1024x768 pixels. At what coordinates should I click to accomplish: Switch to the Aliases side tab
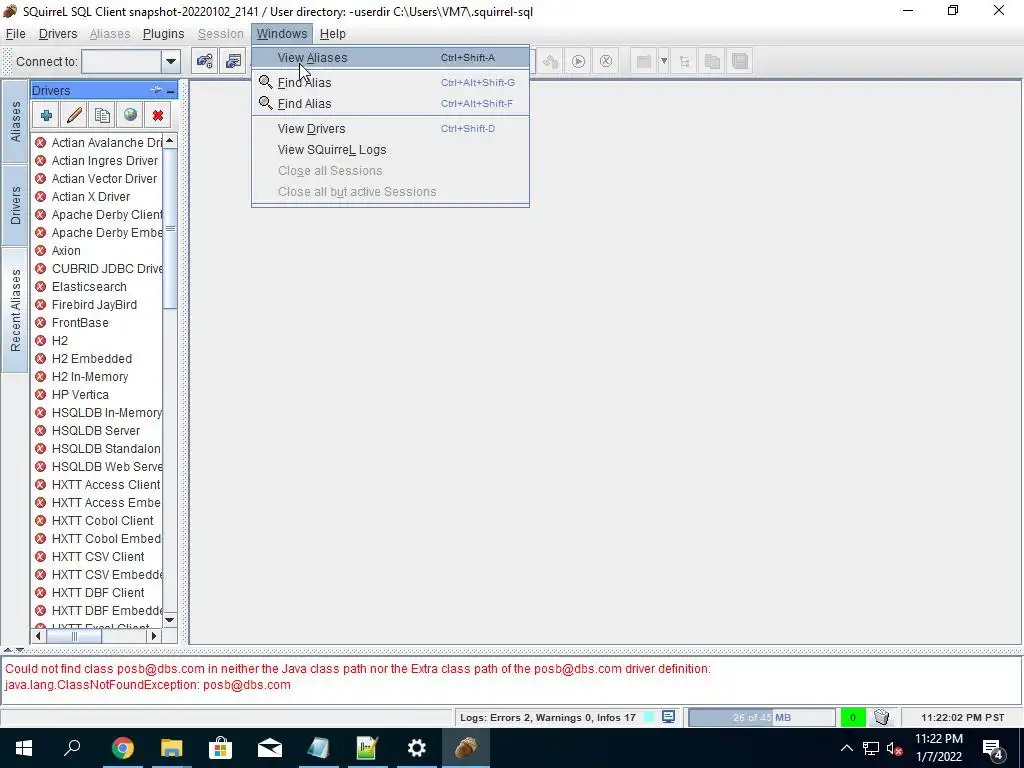click(x=15, y=121)
